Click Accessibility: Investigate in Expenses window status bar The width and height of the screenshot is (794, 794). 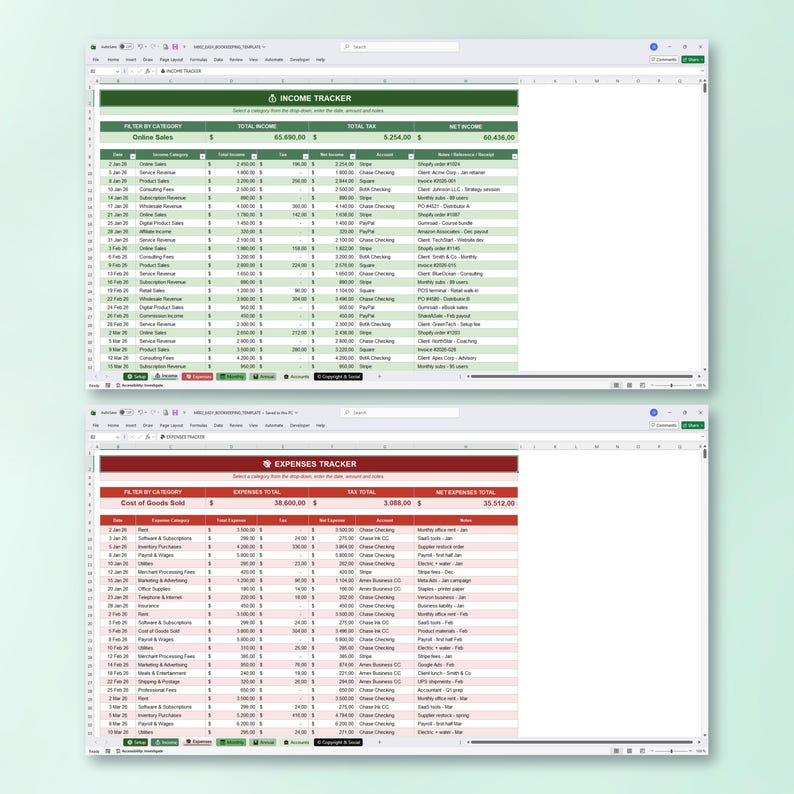(x=140, y=751)
